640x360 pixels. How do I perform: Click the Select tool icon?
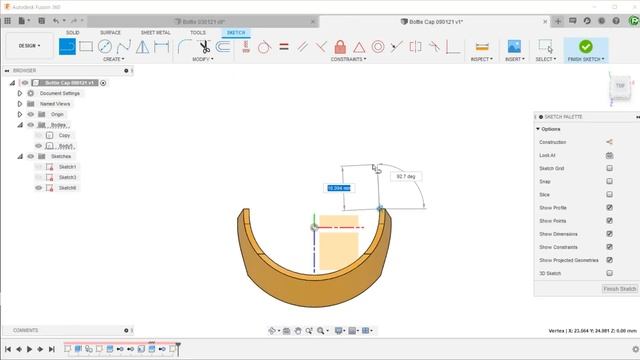point(545,47)
